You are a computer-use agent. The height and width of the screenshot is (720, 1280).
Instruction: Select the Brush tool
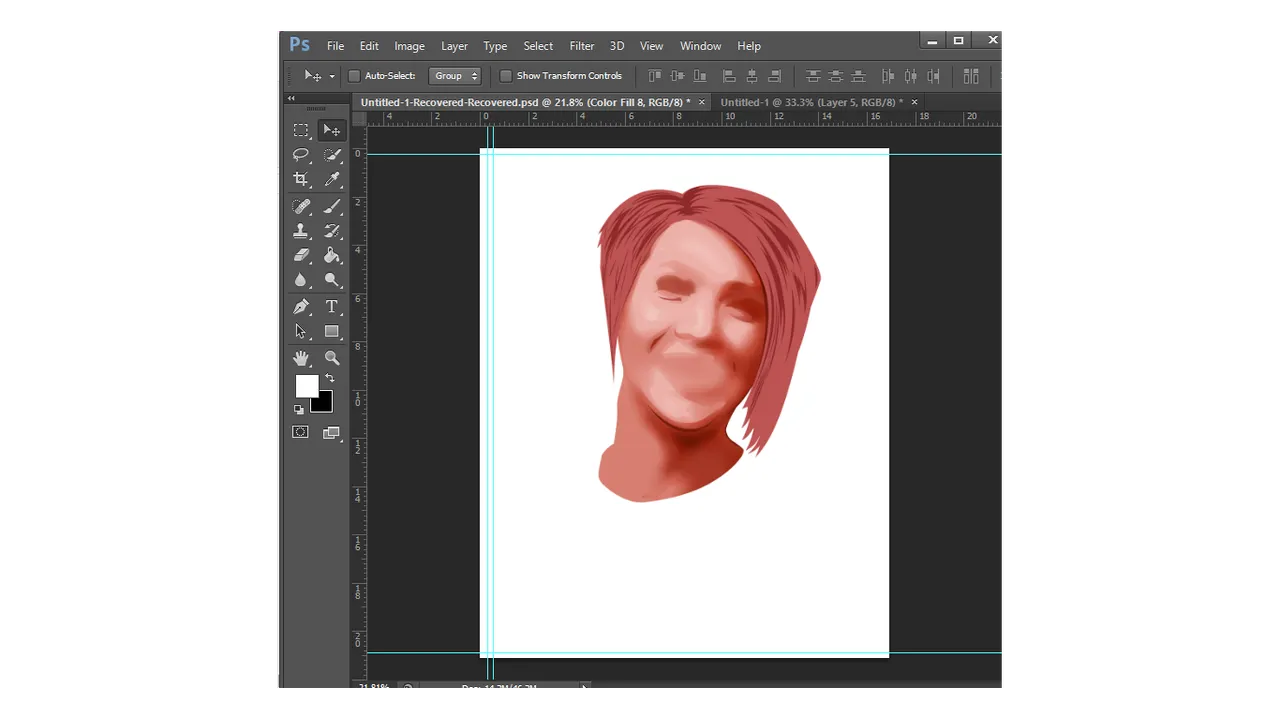(332, 206)
